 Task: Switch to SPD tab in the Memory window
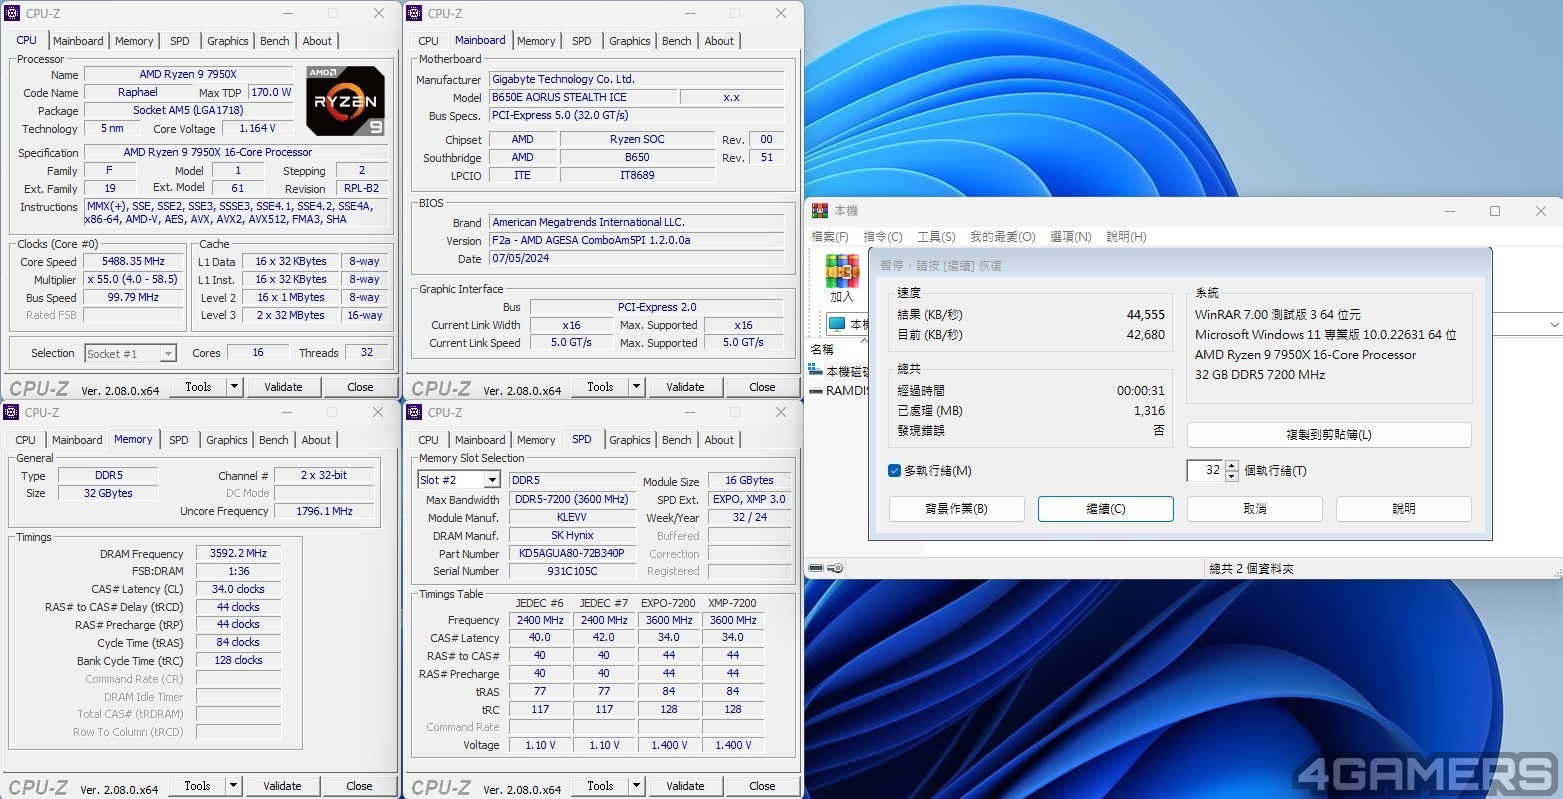(x=179, y=440)
